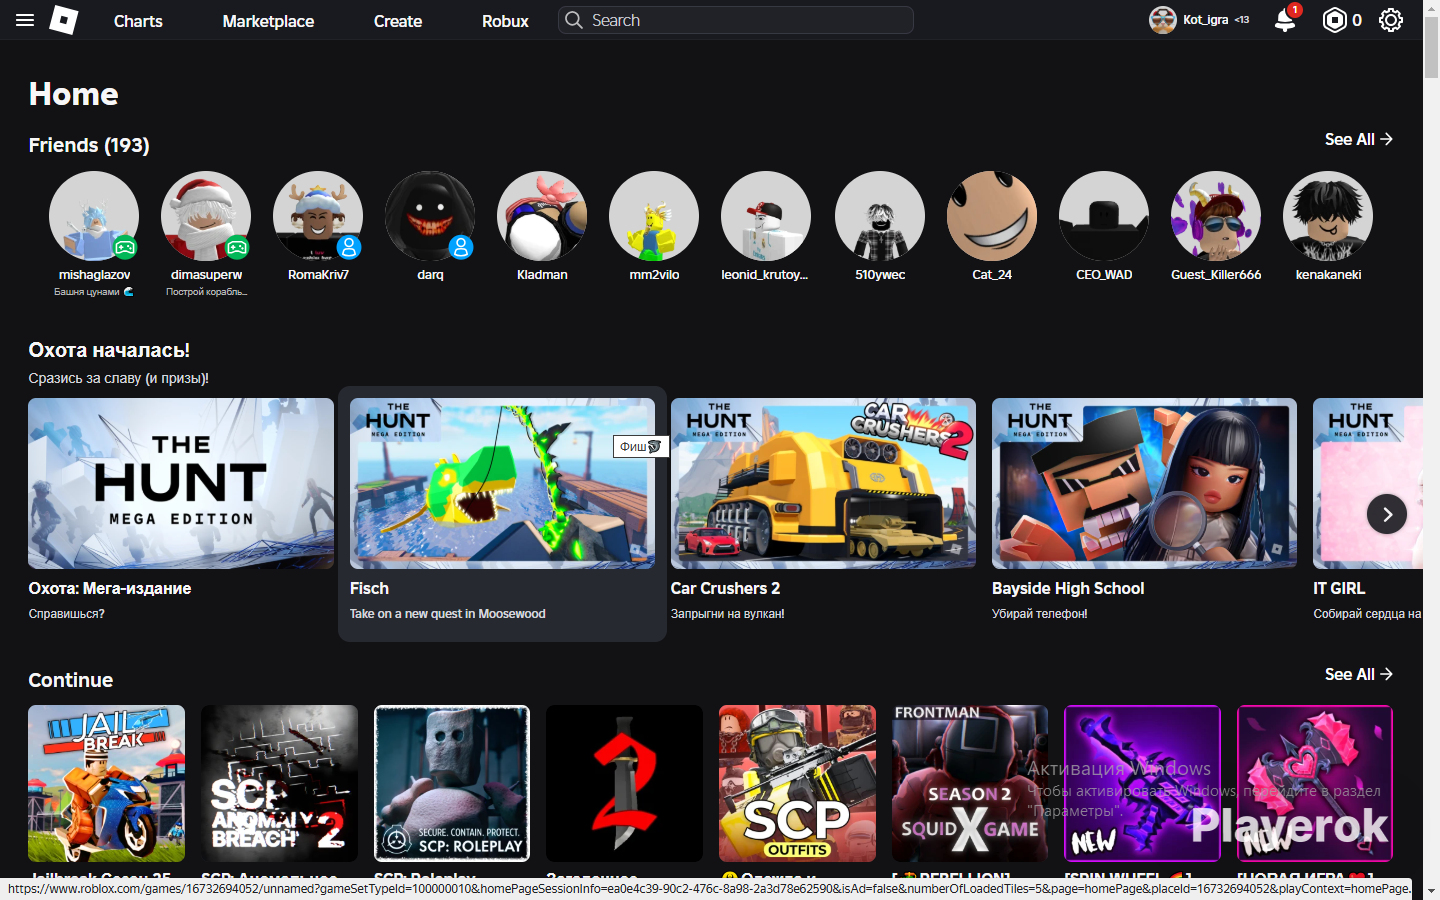Viewport: 1440px width, 900px height.
Task: Open Guest_Killer666's friend avatar
Action: click(1216, 216)
